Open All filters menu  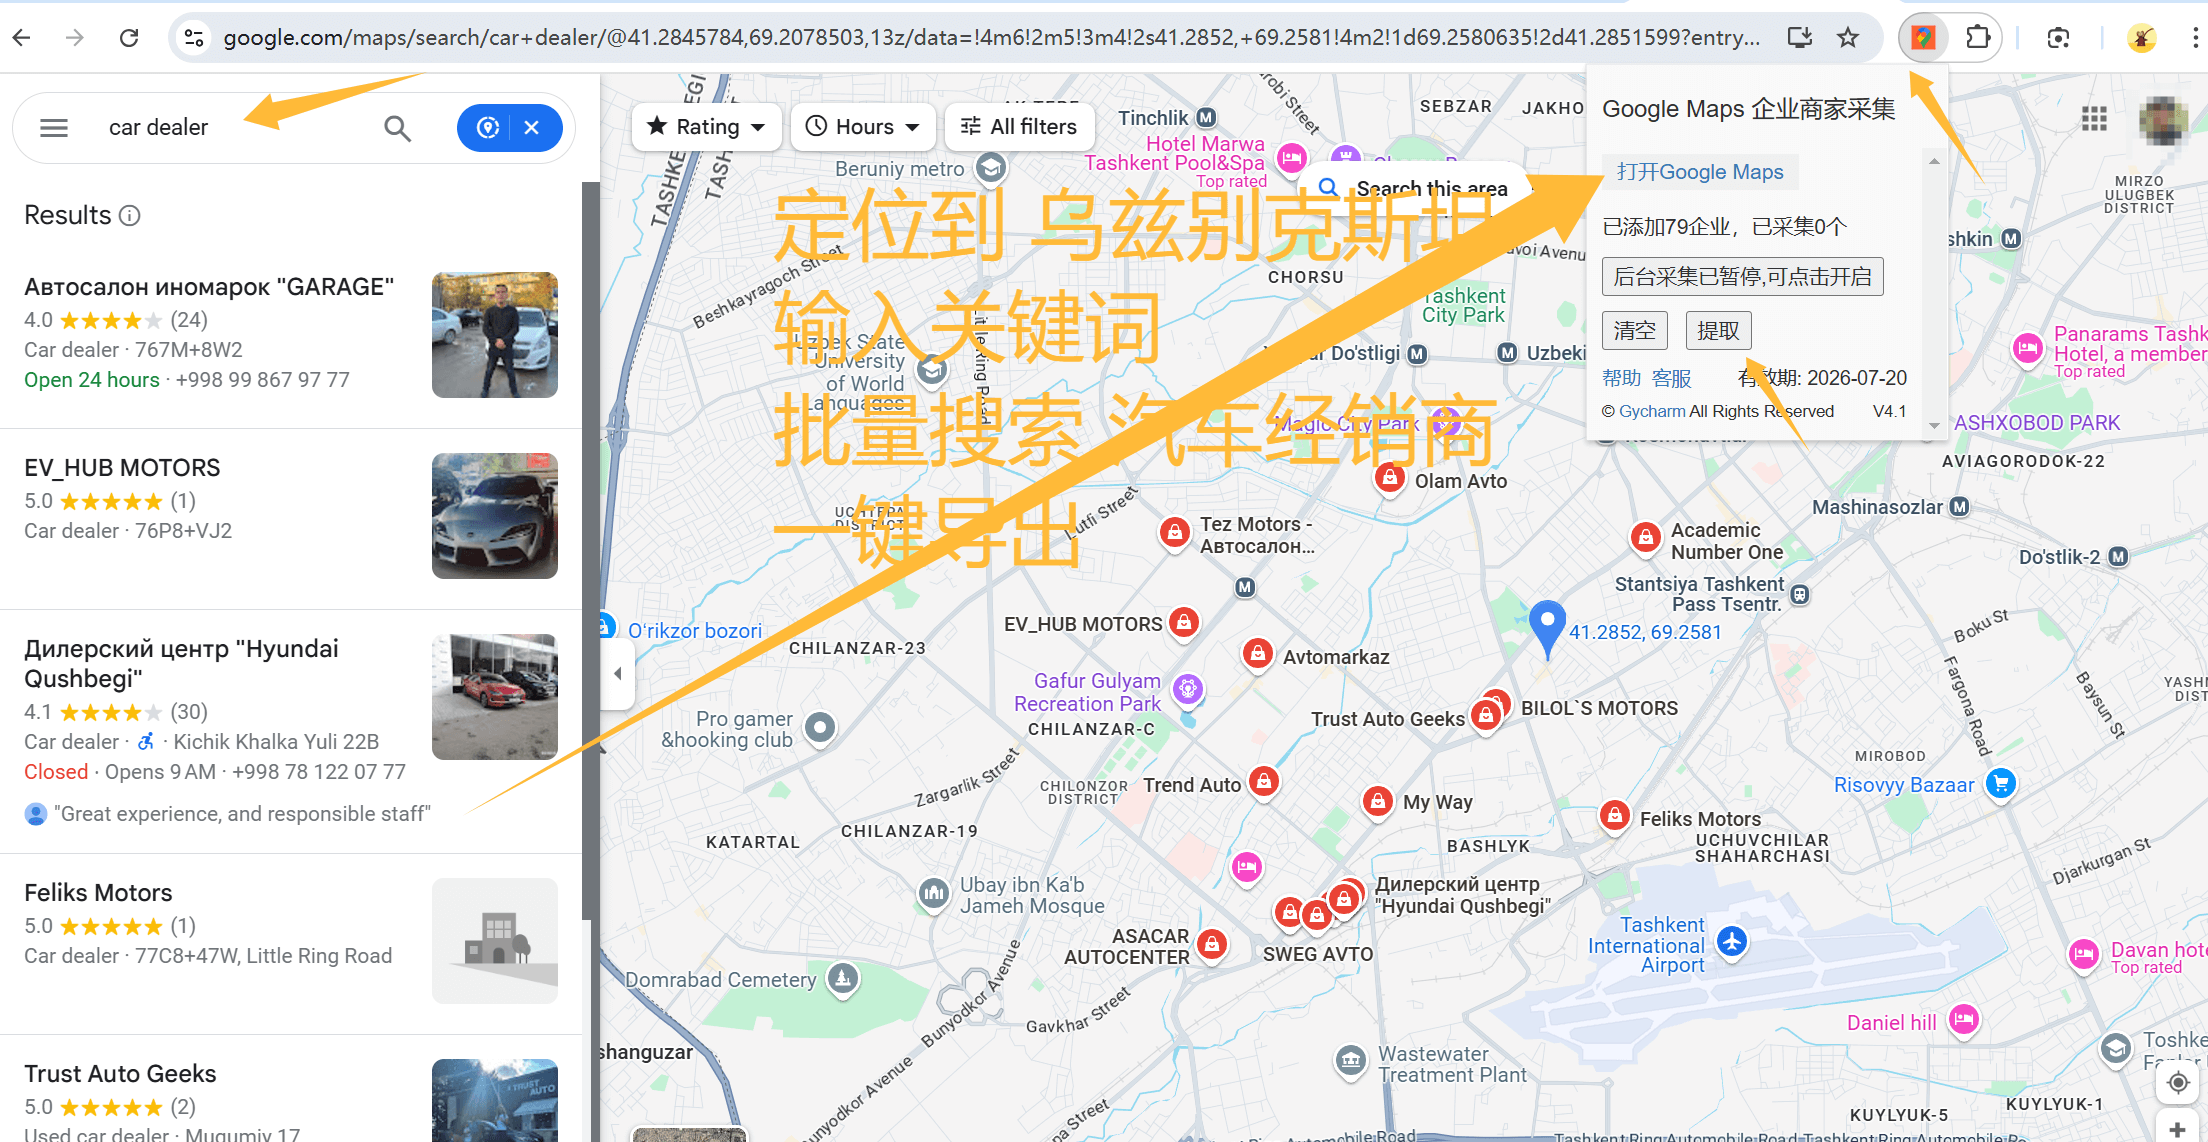pos(1018,127)
